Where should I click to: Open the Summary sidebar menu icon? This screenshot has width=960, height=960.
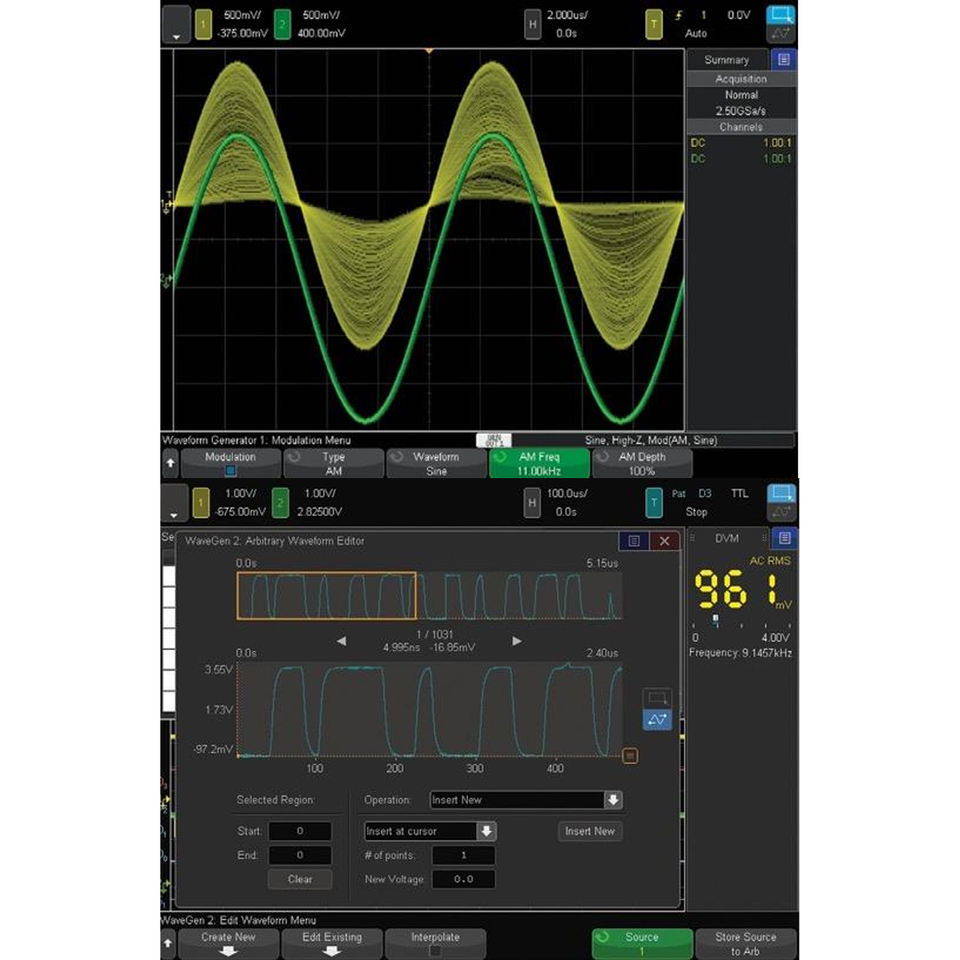[x=783, y=59]
